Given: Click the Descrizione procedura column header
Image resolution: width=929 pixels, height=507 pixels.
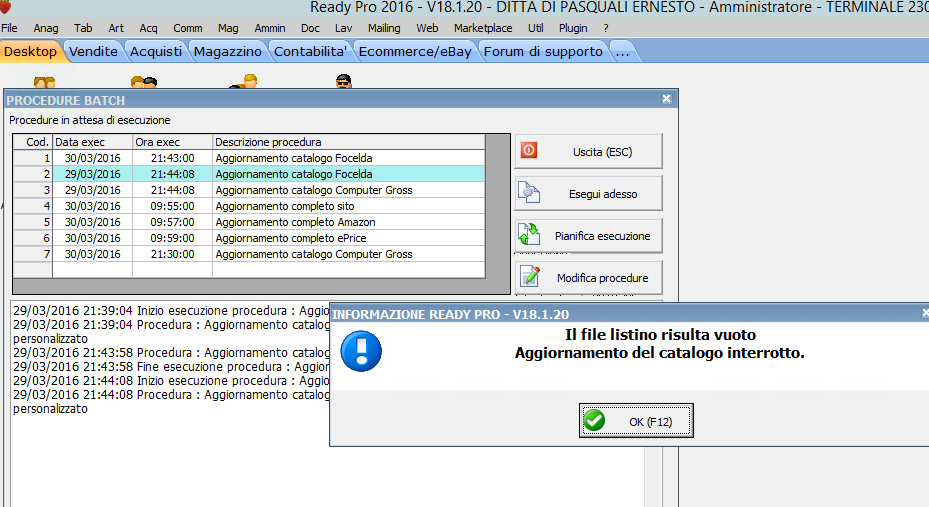Looking at the screenshot, I should click(x=348, y=142).
